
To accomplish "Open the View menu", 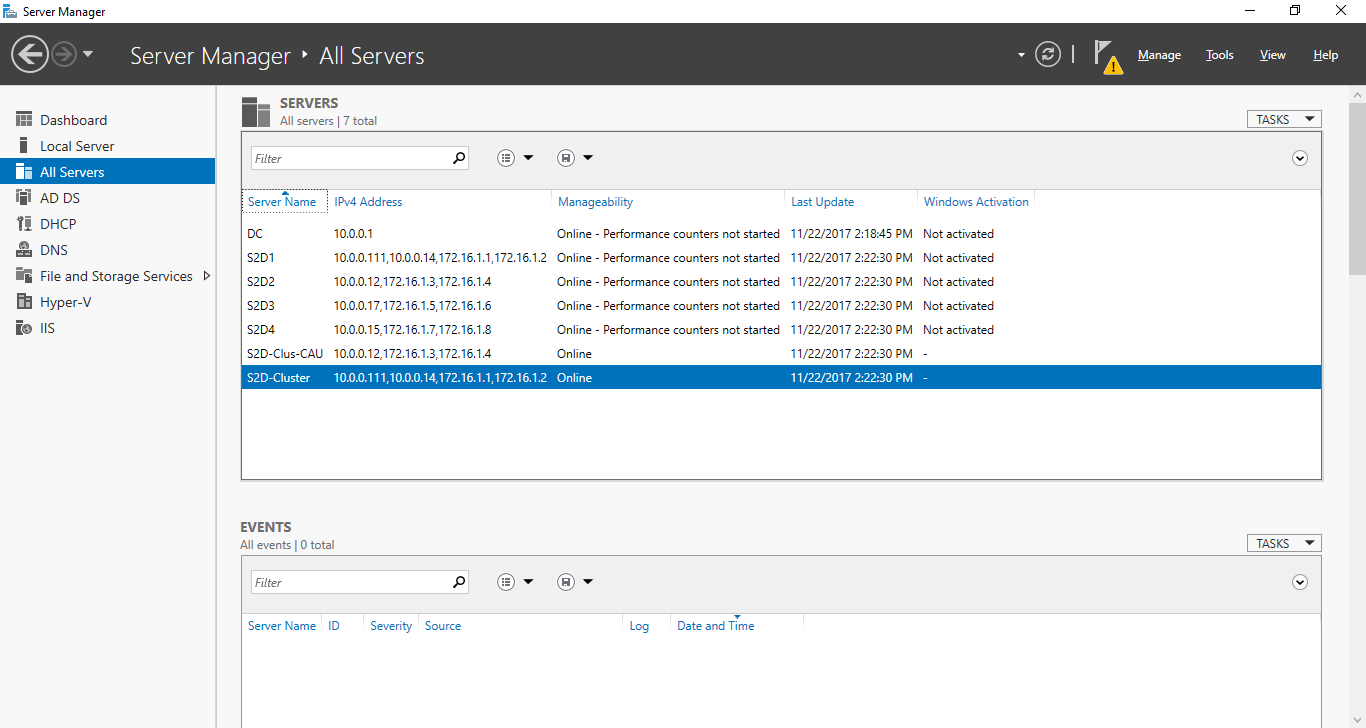I will [x=1272, y=55].
